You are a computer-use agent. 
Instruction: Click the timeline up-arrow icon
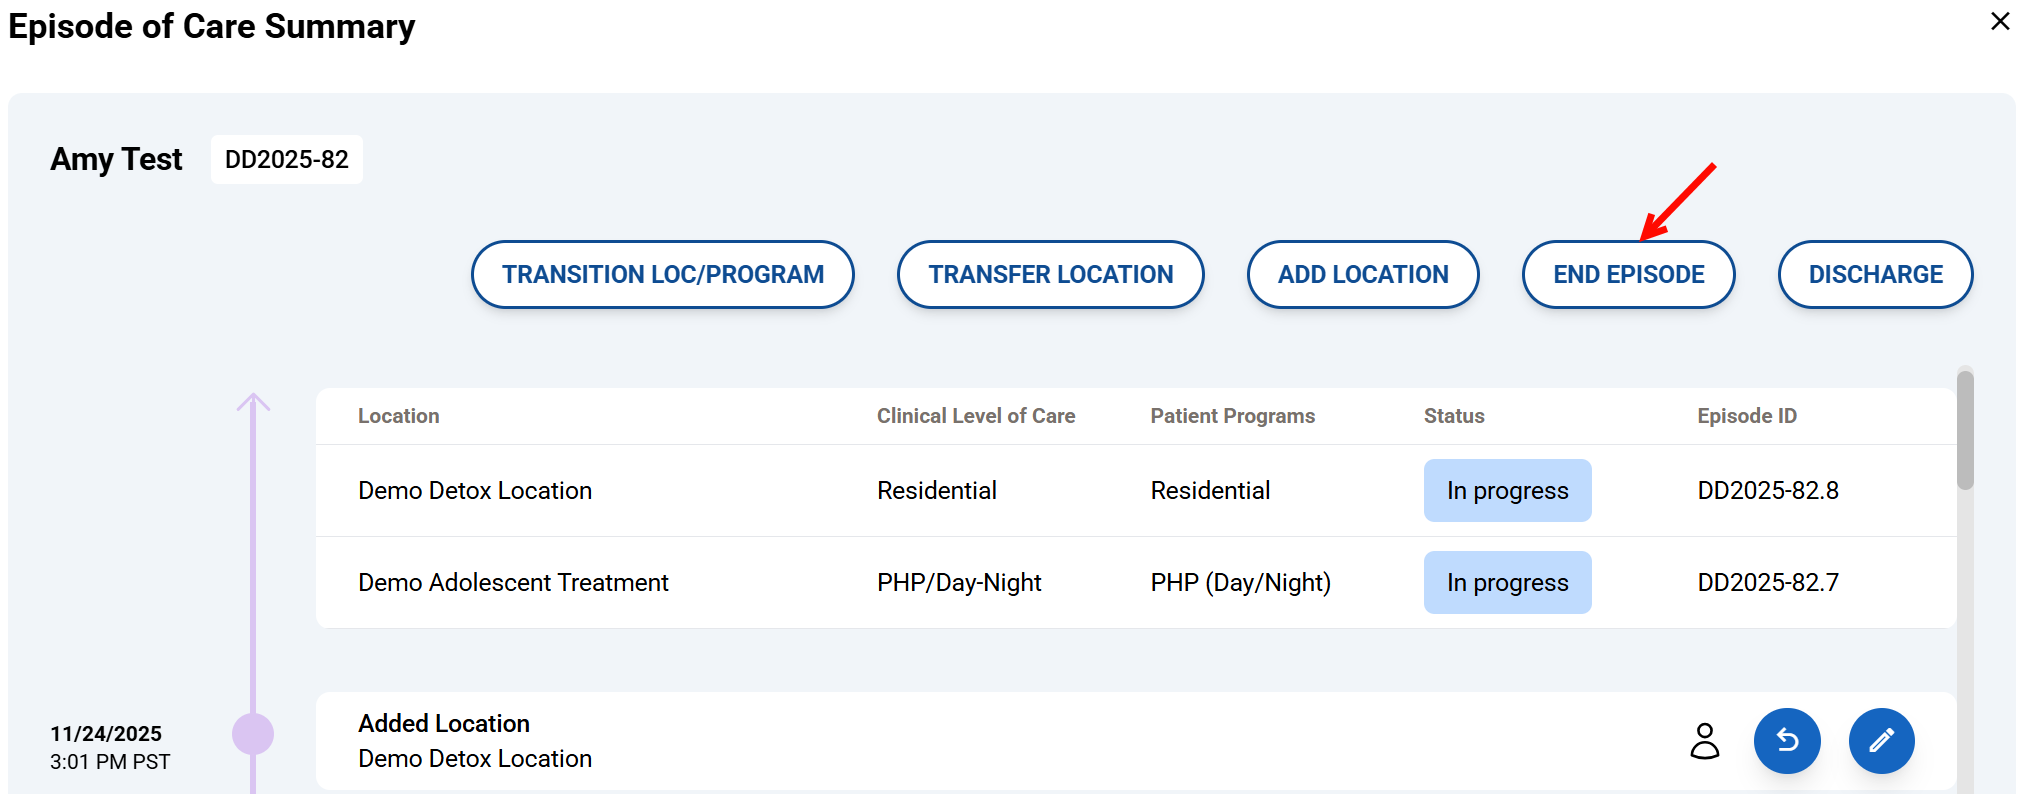point(253,403)
